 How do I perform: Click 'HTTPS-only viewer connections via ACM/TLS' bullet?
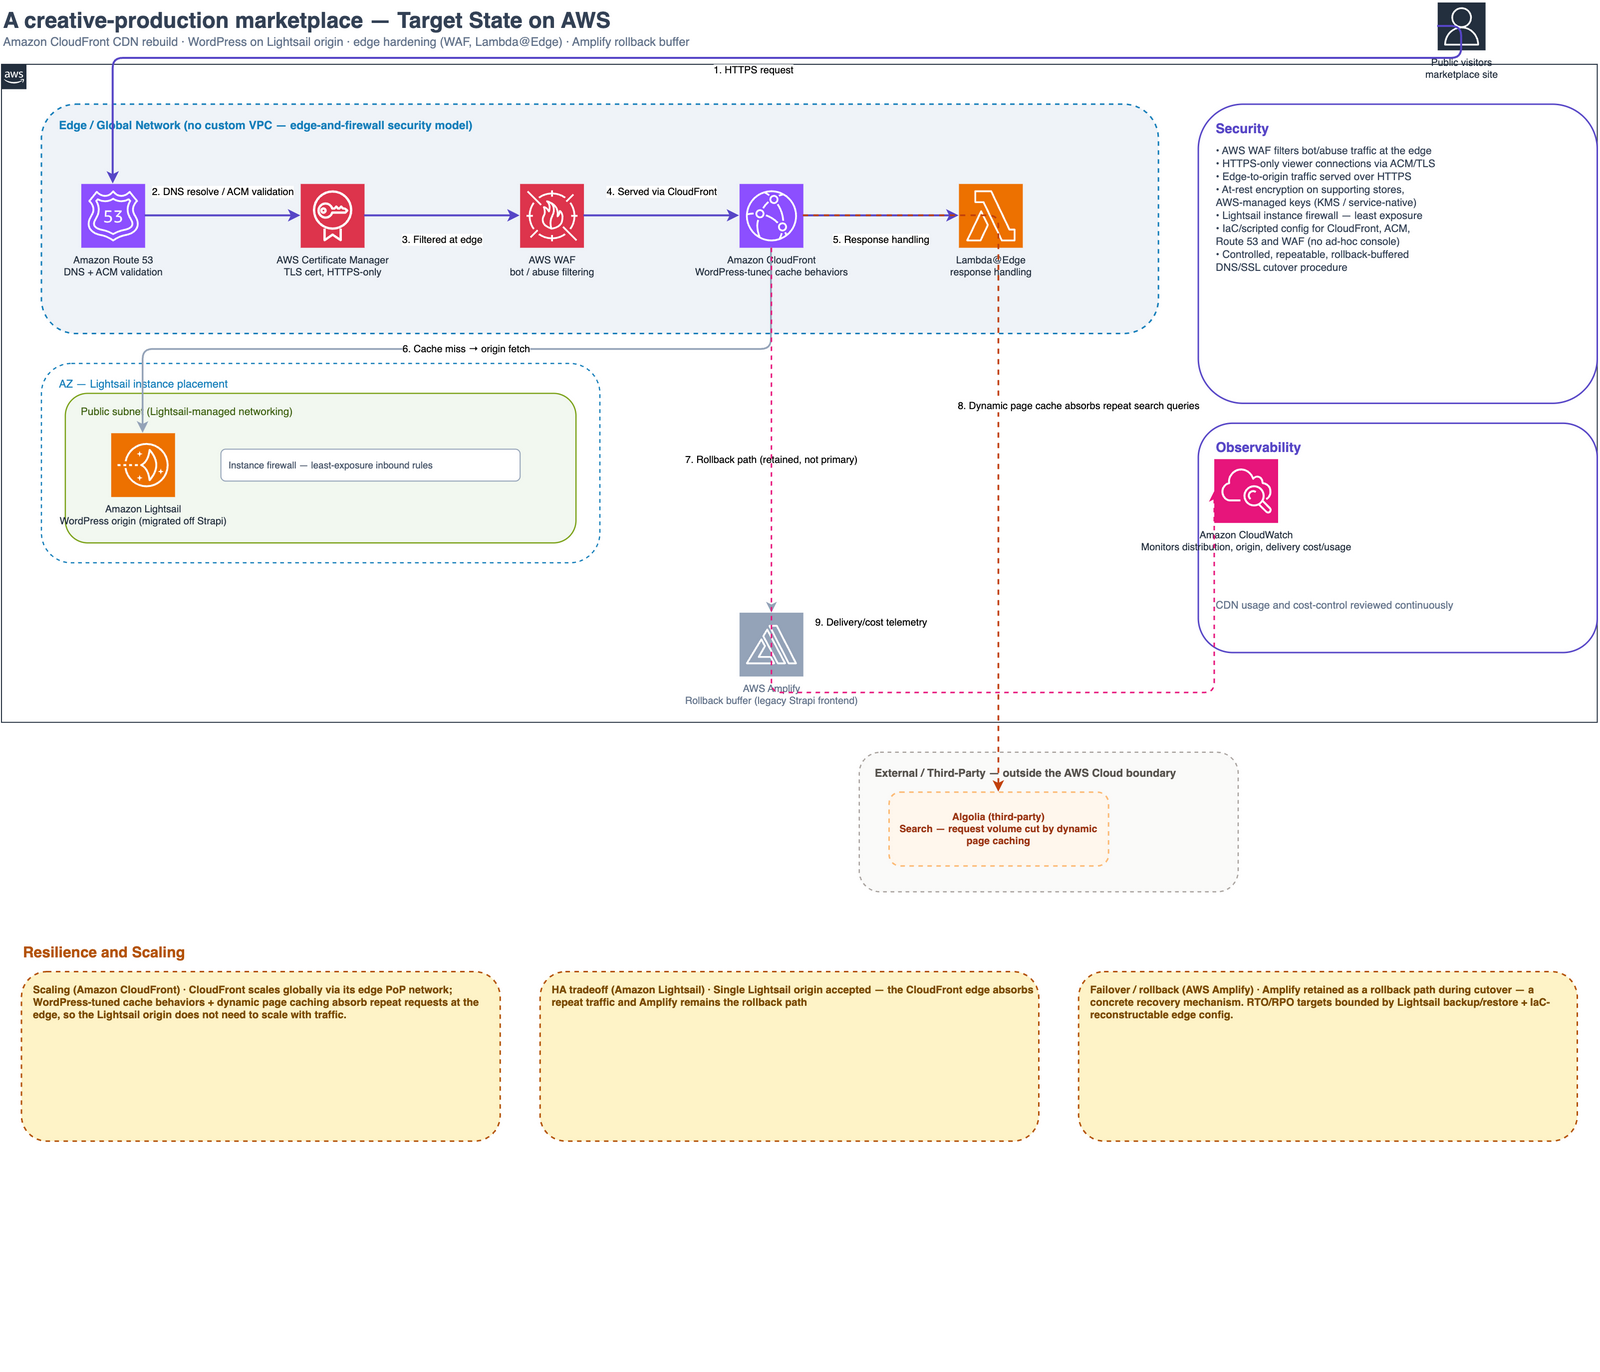(1325, 164)
